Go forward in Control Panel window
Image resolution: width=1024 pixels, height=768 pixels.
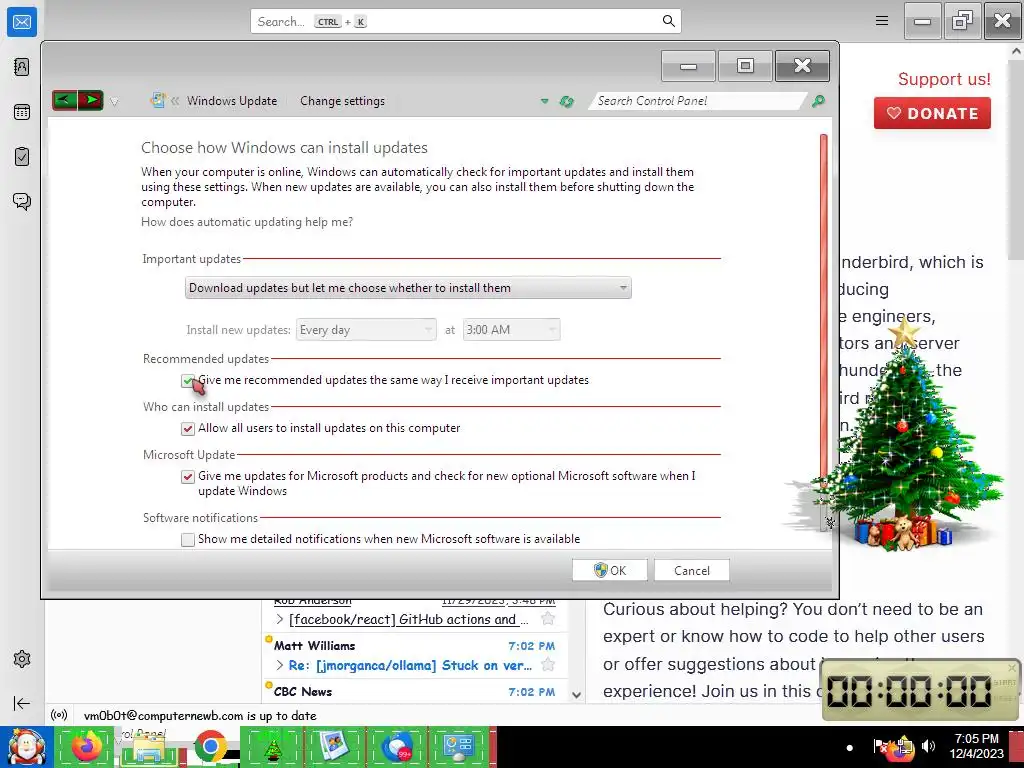point(91,101)
